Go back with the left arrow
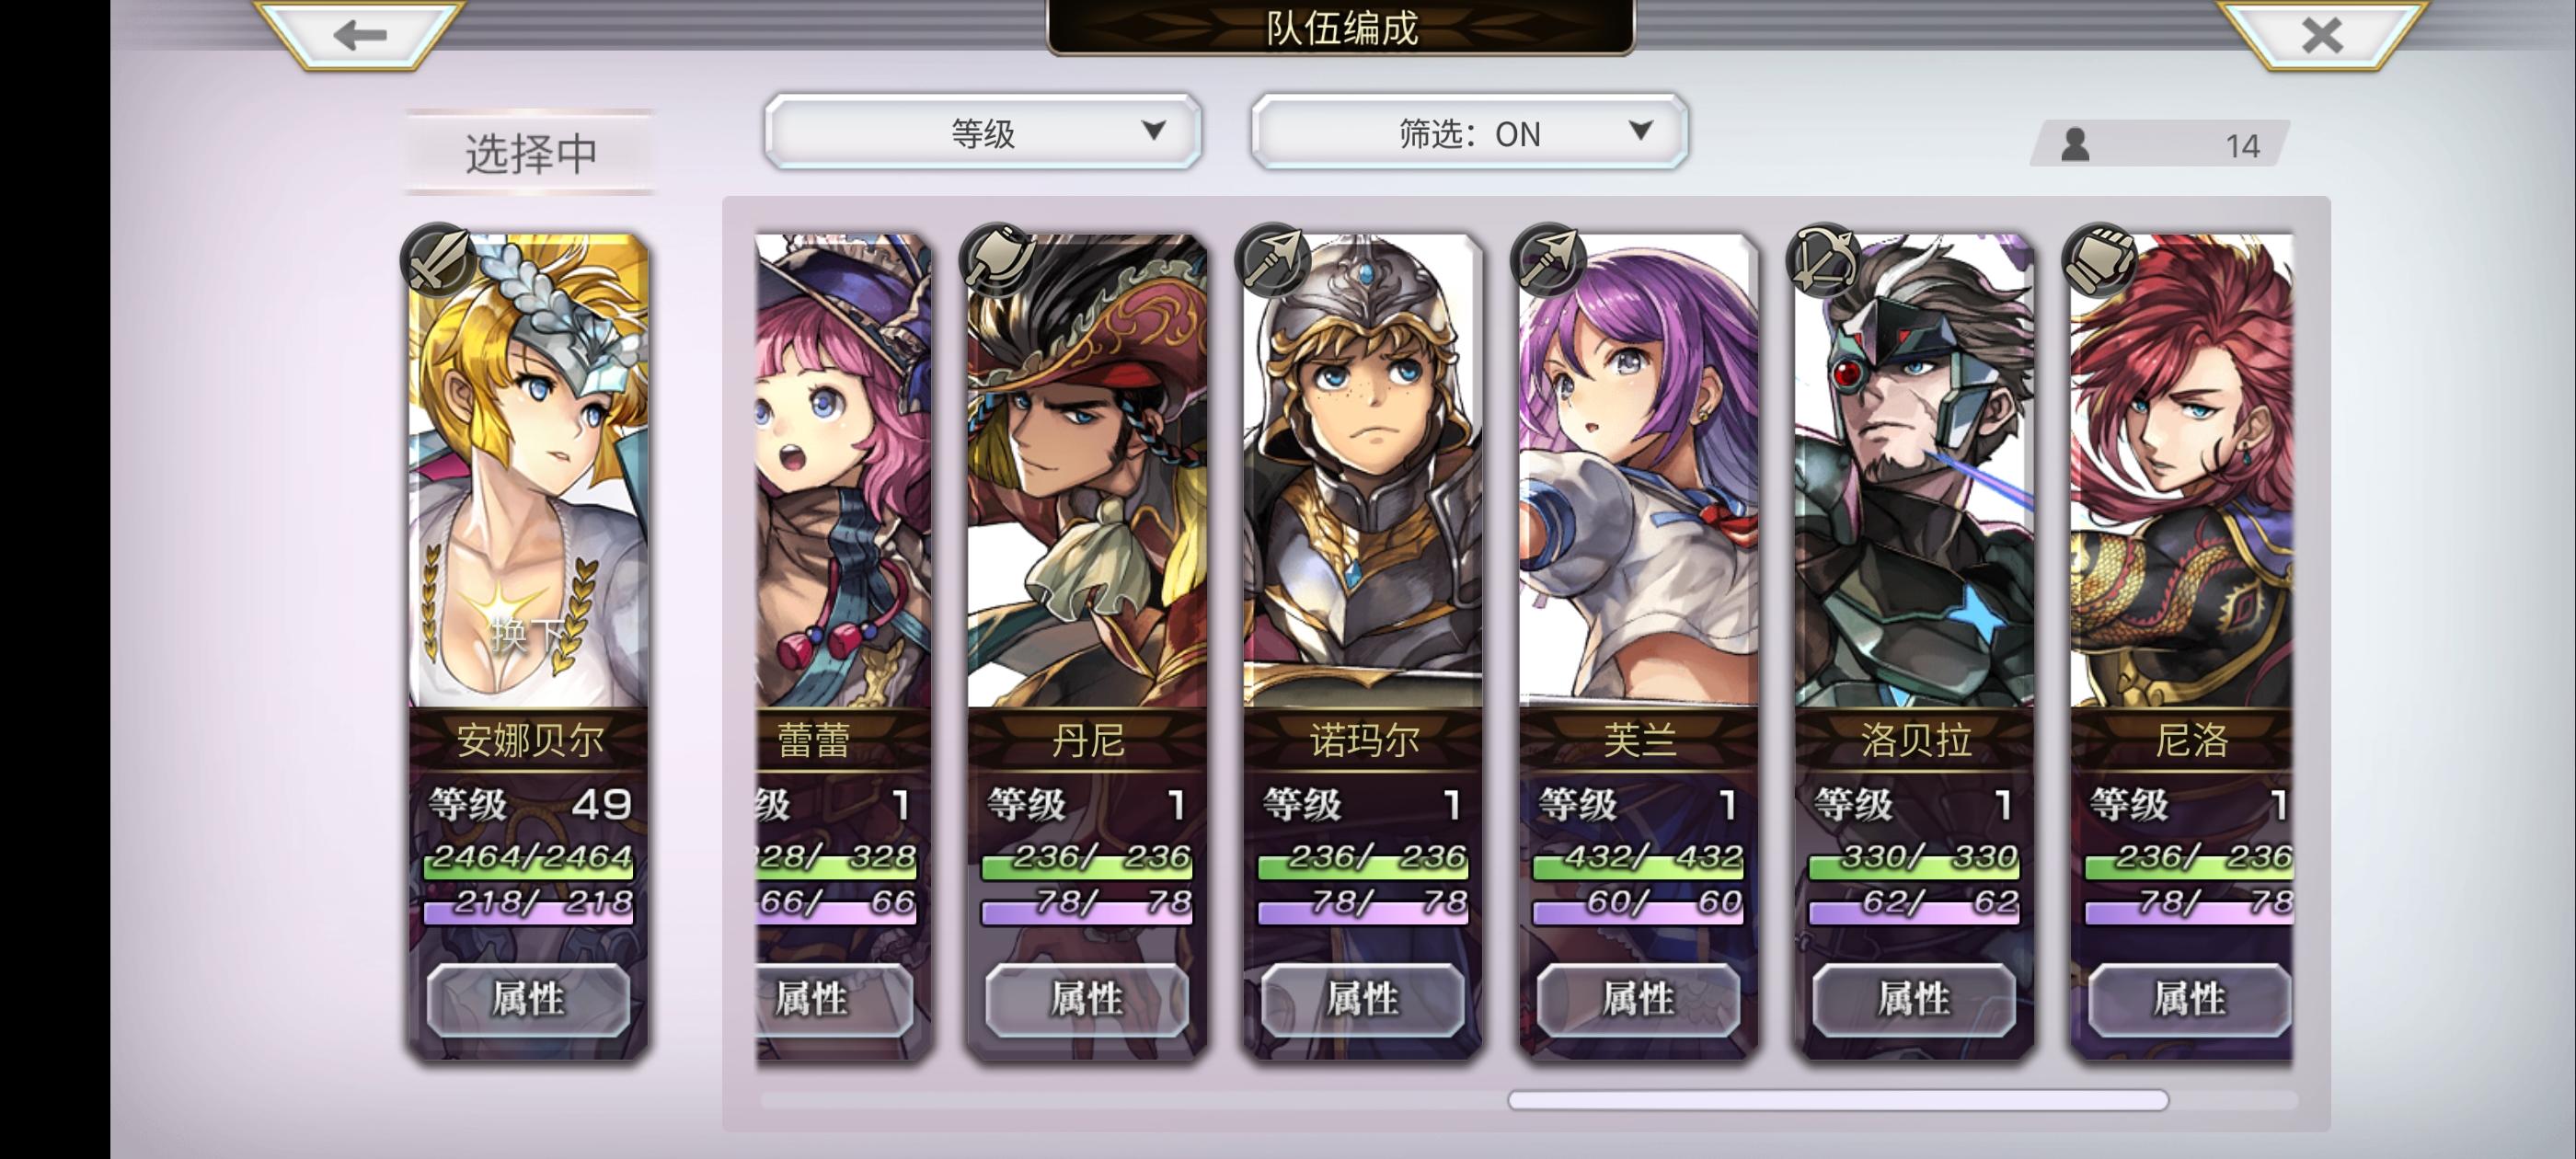The height and width of the screenshot is (1159, 2576). tap(360, 35)
